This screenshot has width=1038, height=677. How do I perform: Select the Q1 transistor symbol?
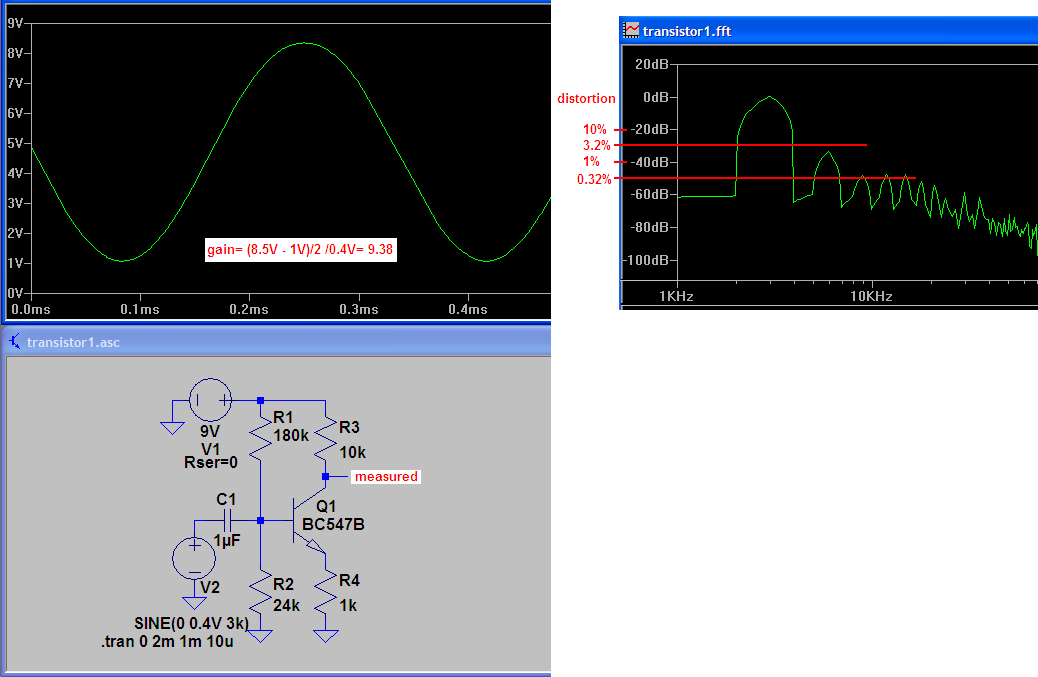click(308, 521)
